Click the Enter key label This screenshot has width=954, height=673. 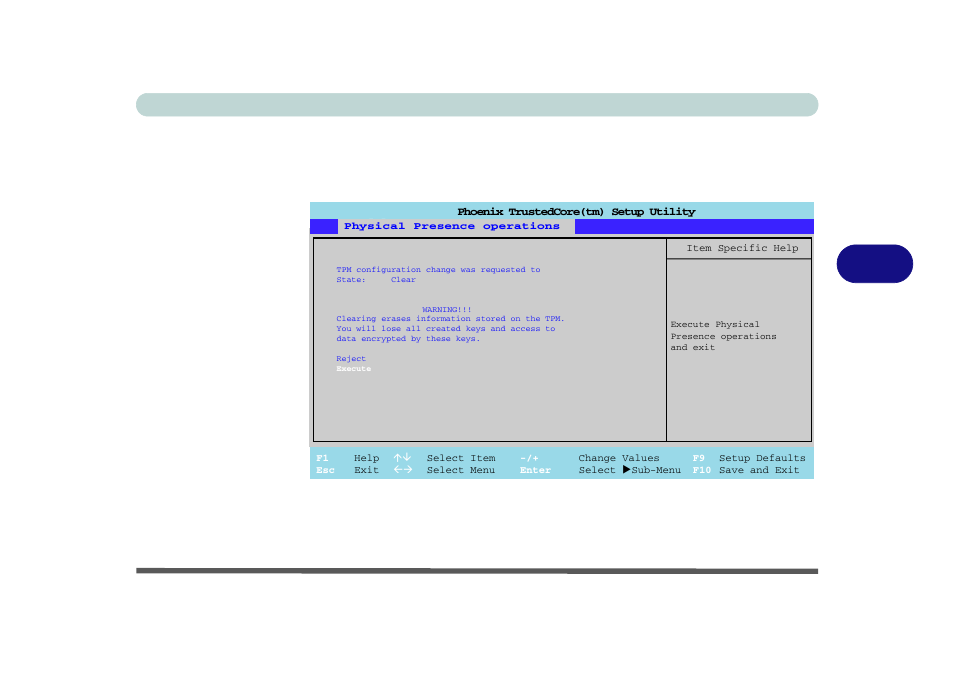(x=535, y=470)
